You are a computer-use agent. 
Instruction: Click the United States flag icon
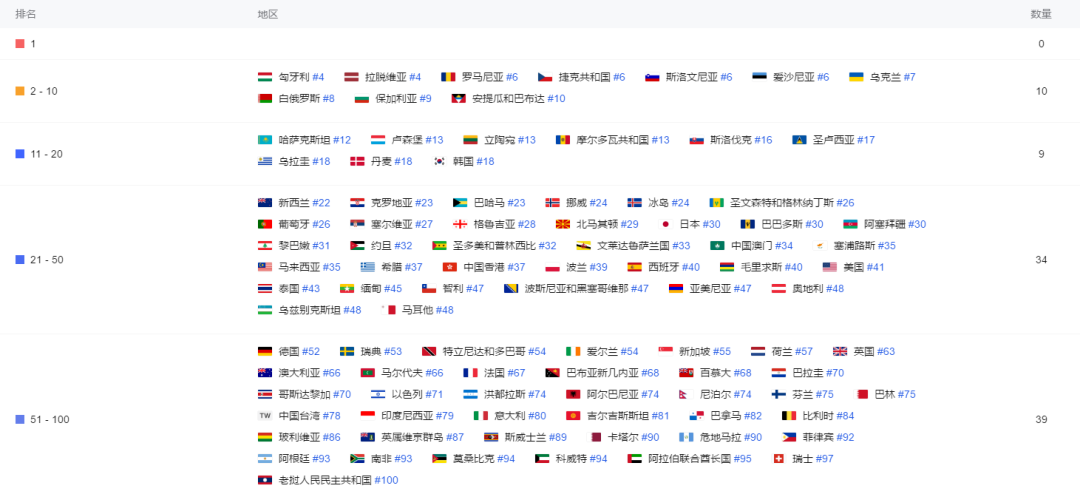(829, 267)
